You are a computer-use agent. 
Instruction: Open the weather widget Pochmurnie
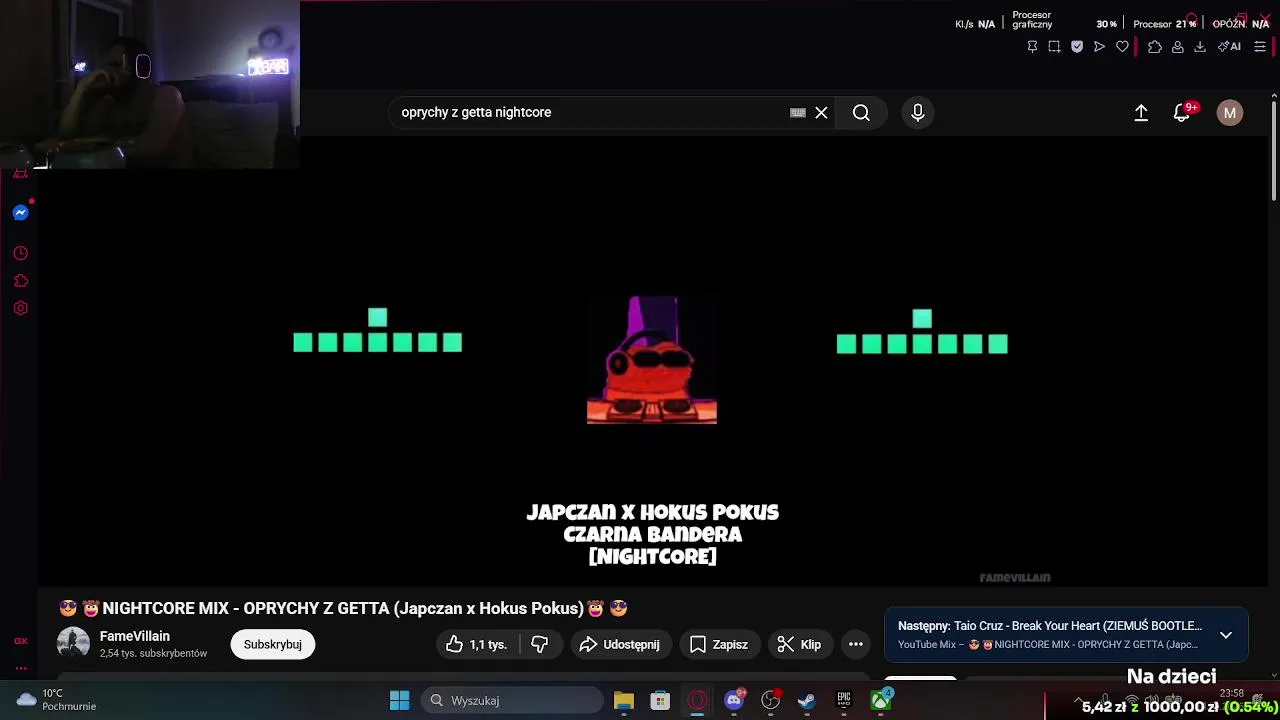[x=56, y=700]
